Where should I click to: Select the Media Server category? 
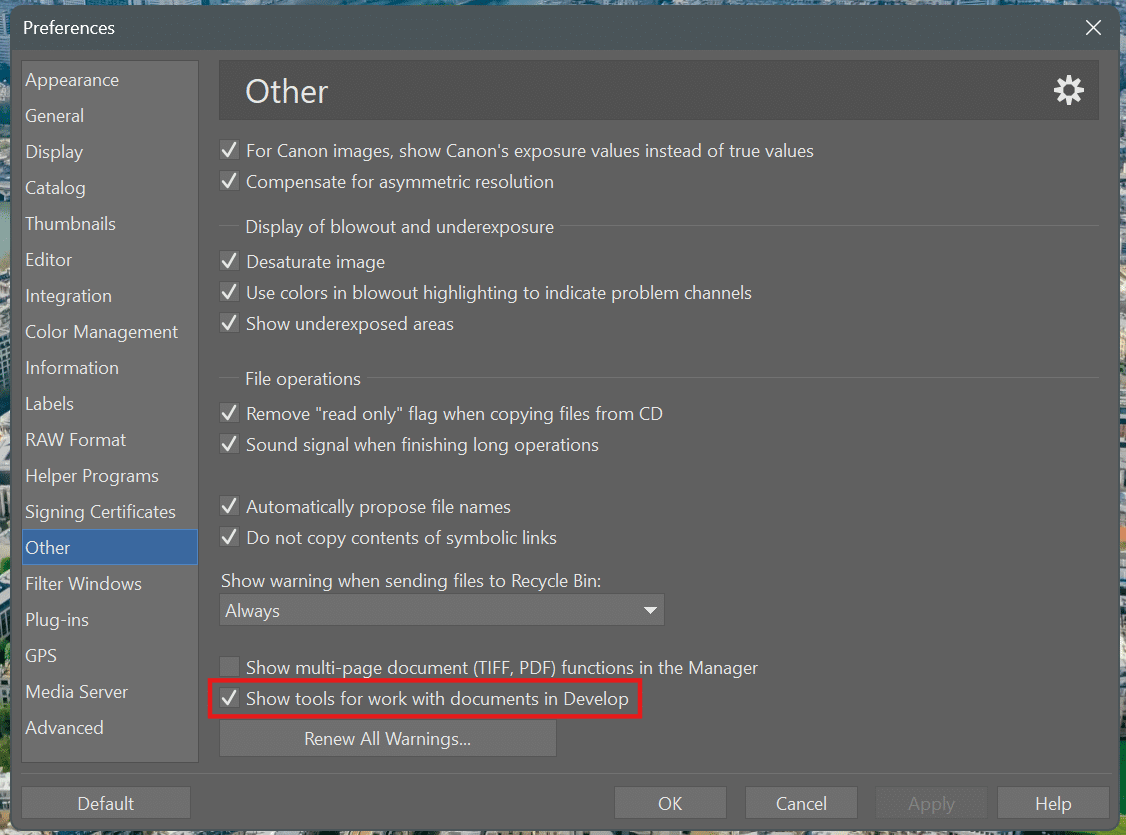pyautogui.click(x=76, y=692)
